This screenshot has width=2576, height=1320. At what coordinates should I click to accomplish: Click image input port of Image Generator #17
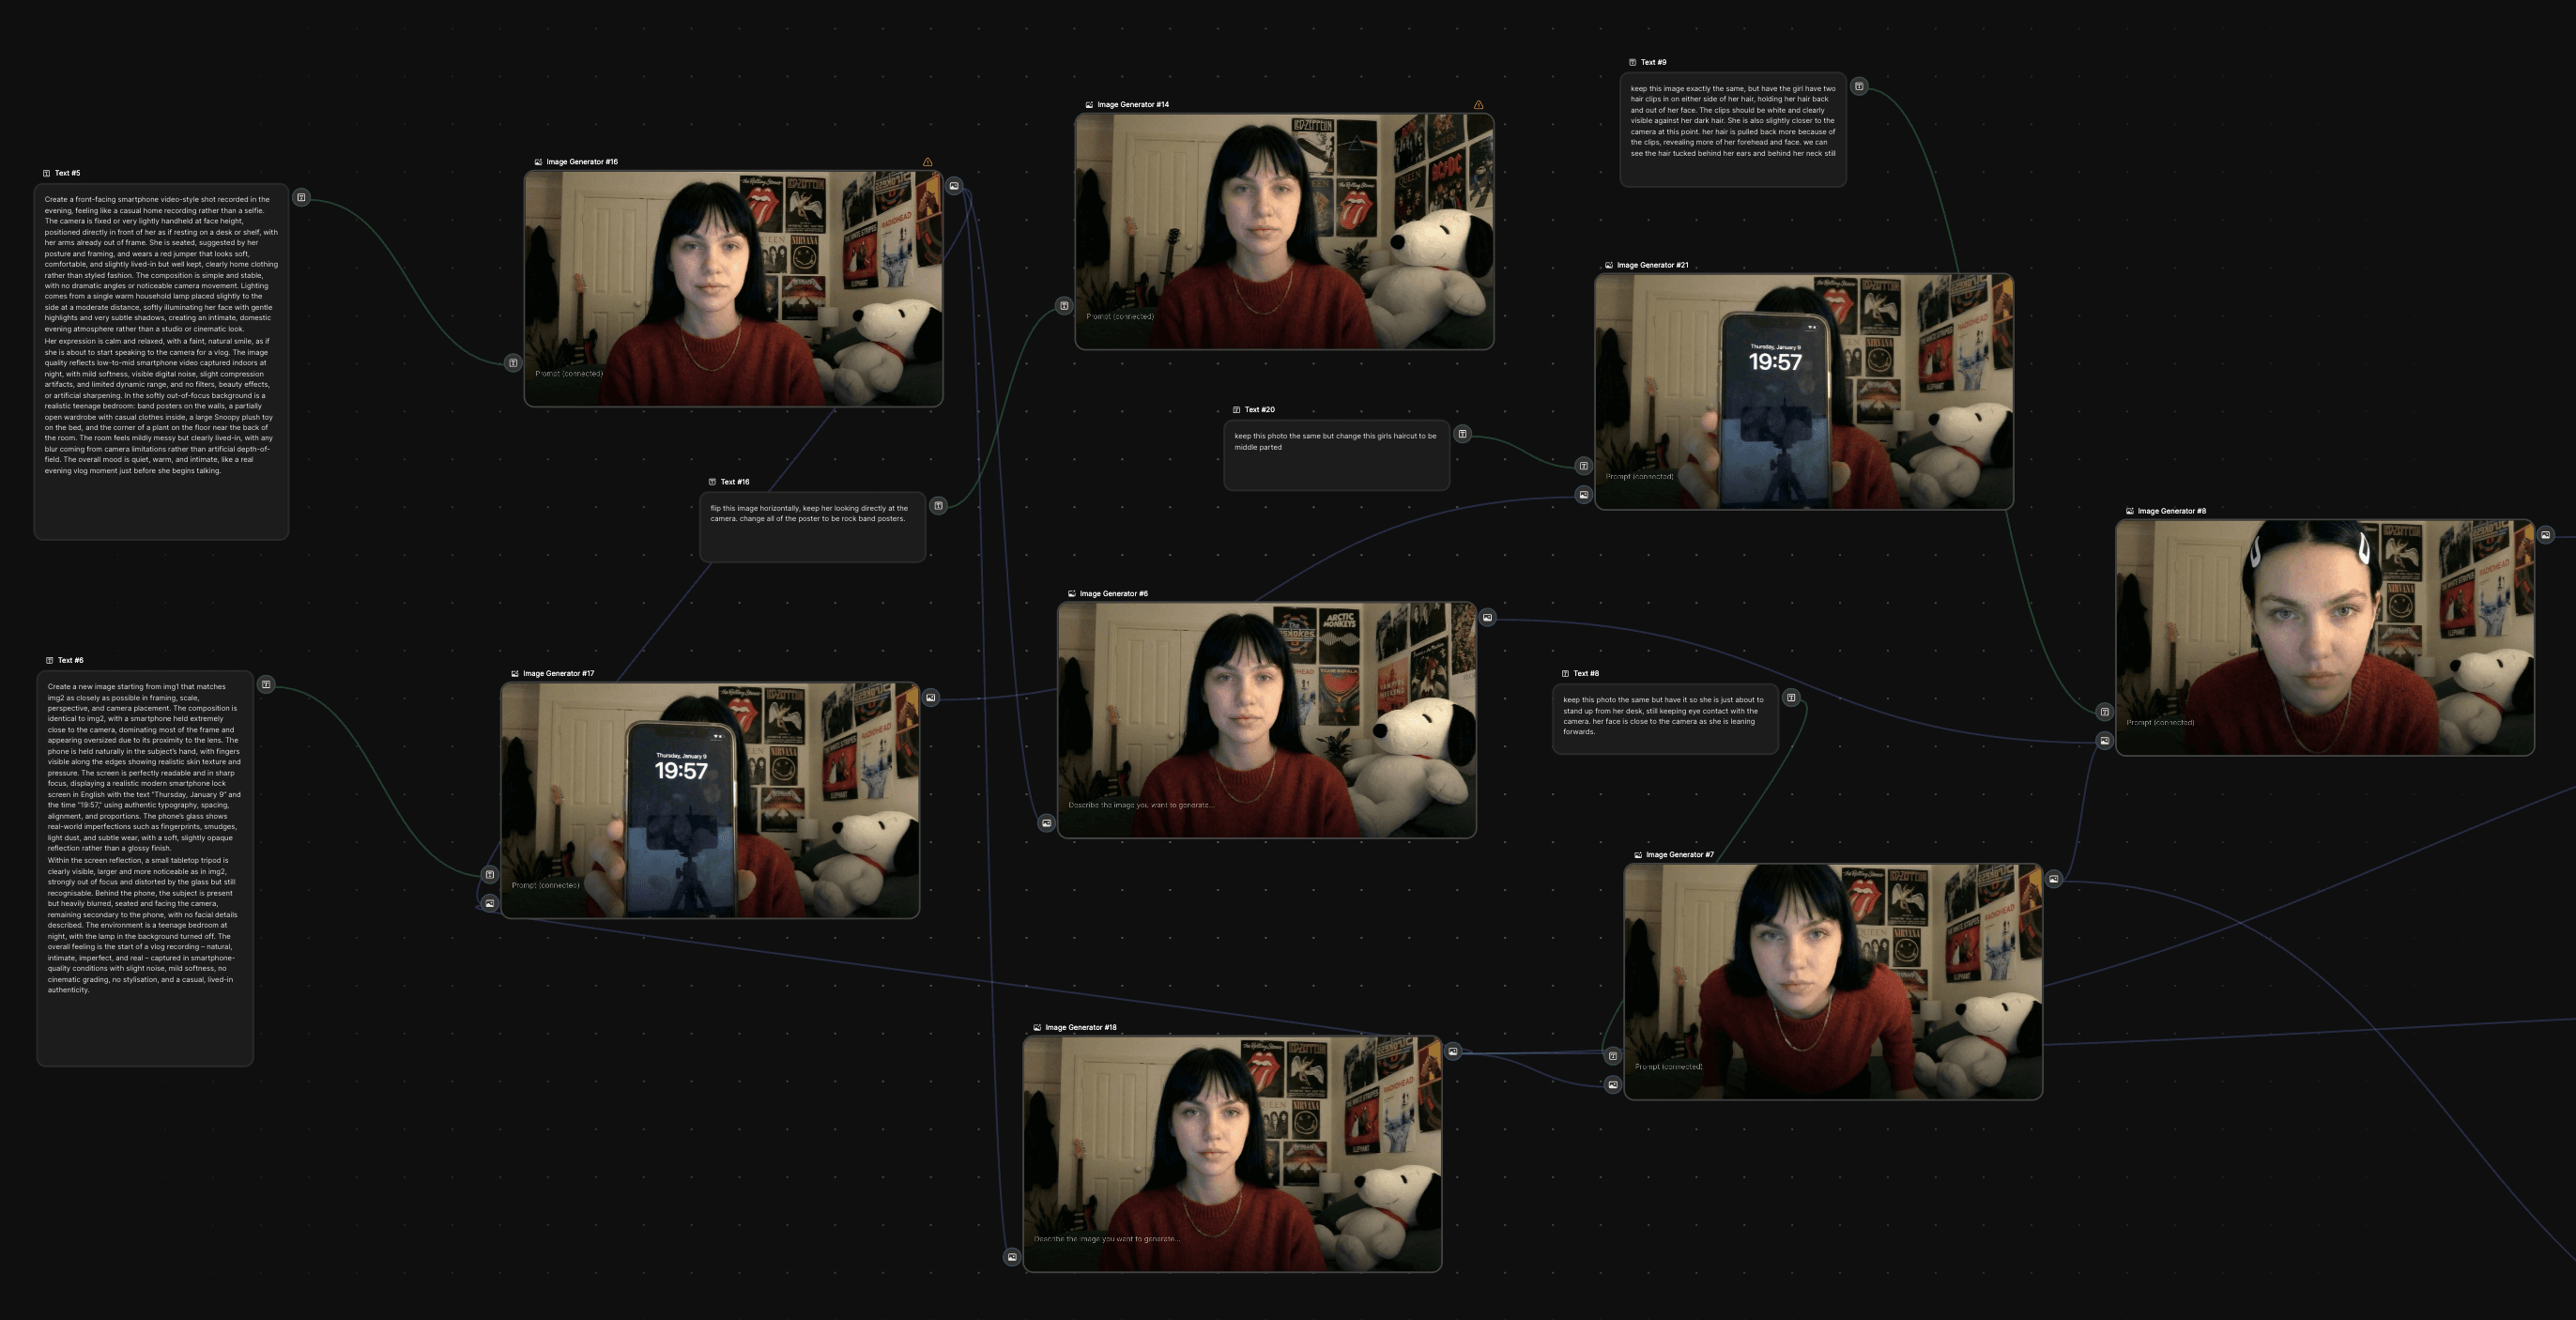pos(489,904)
